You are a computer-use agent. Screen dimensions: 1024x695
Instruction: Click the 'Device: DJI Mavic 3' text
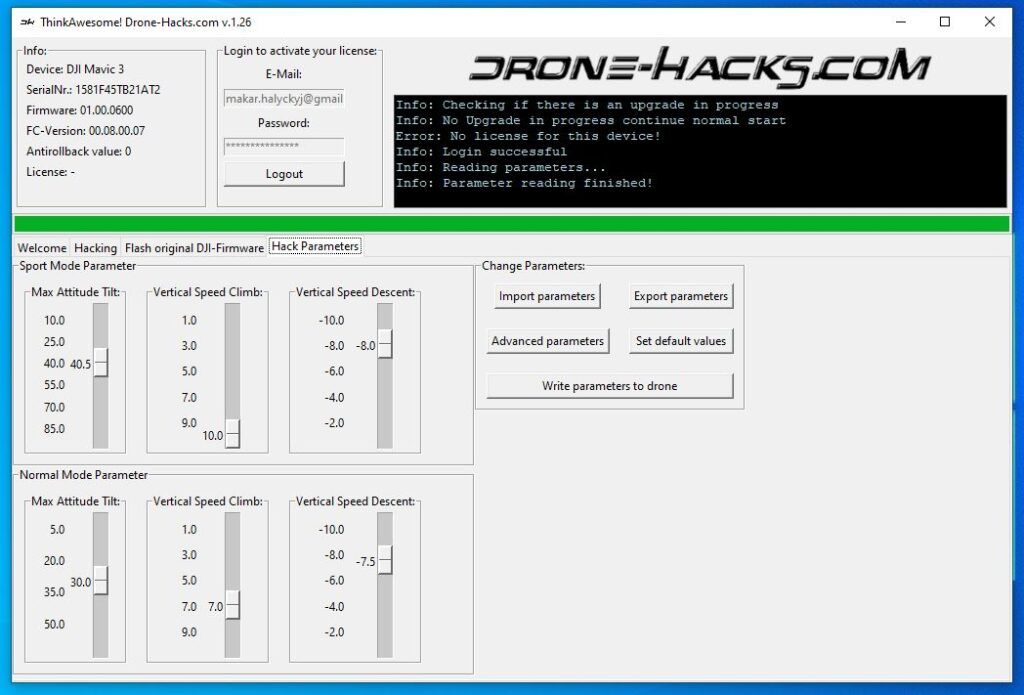pyautogui.click(x=74, y=69)
